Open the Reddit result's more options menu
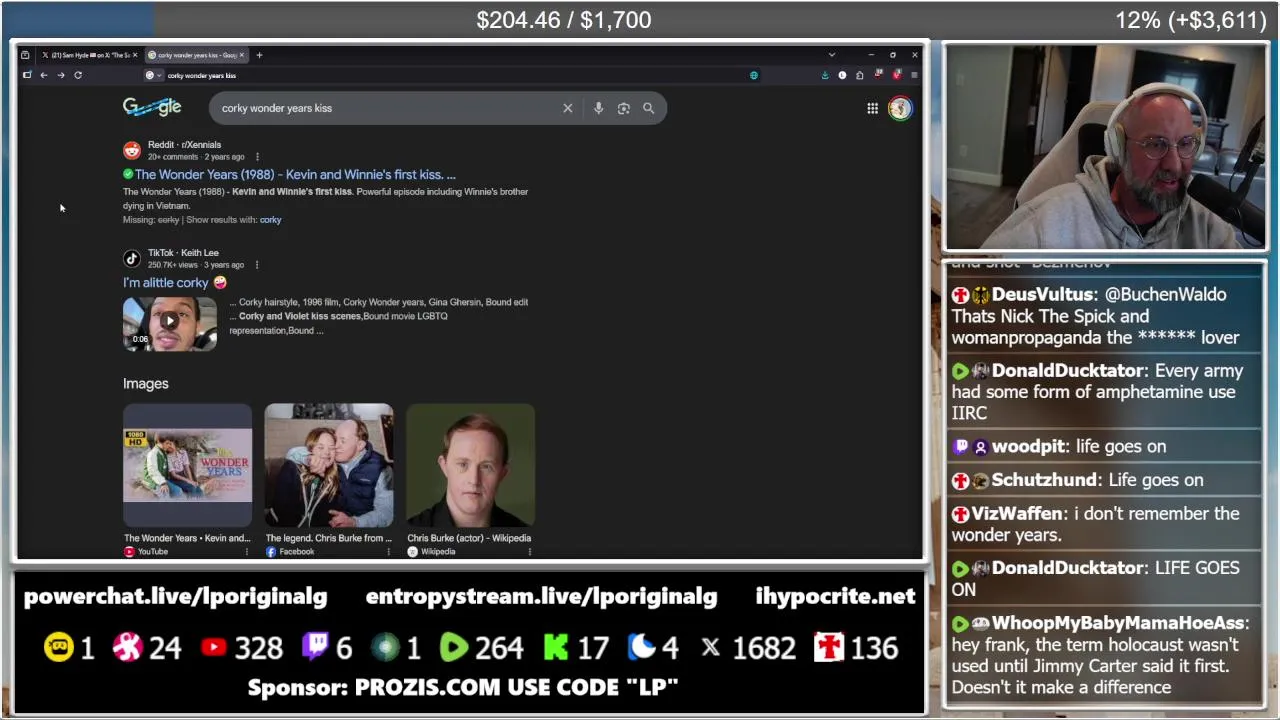 257,157
